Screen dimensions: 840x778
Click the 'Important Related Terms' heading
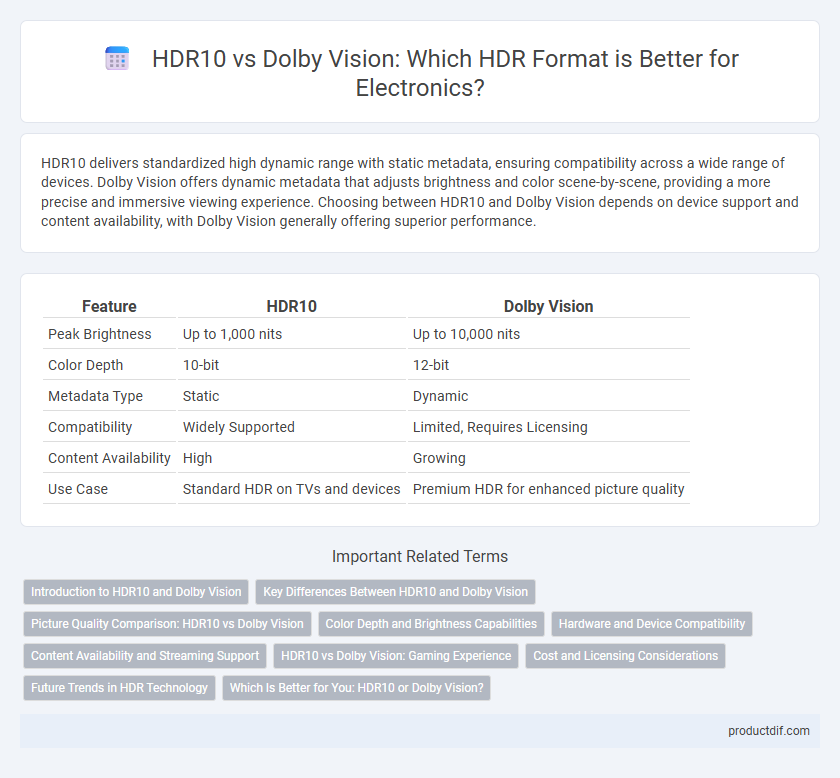tap(420, 556)
